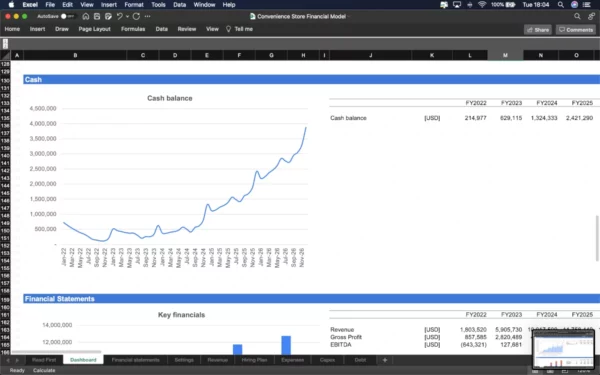Select column J header
This screenshot has width=600, height=375.
pos(370,55)
